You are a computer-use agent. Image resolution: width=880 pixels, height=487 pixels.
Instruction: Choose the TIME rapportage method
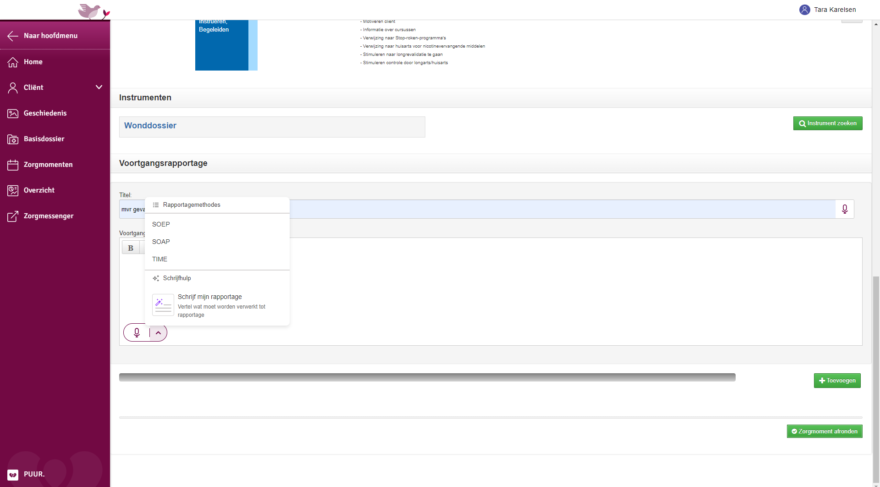160,259
